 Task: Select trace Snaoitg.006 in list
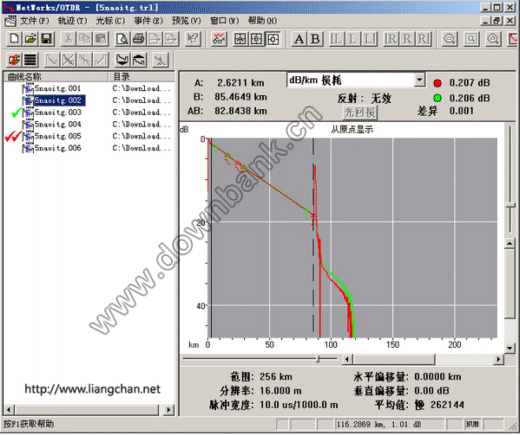[58, 148]
